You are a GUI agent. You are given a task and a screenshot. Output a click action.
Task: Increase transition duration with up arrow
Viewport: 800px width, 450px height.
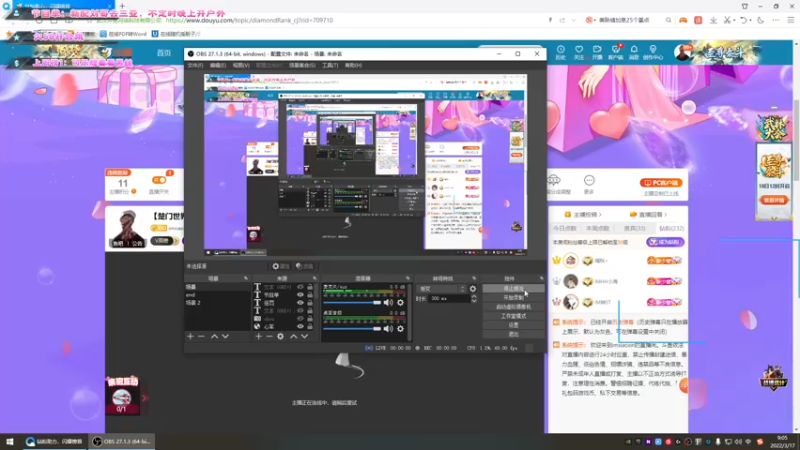coord(474,296)
